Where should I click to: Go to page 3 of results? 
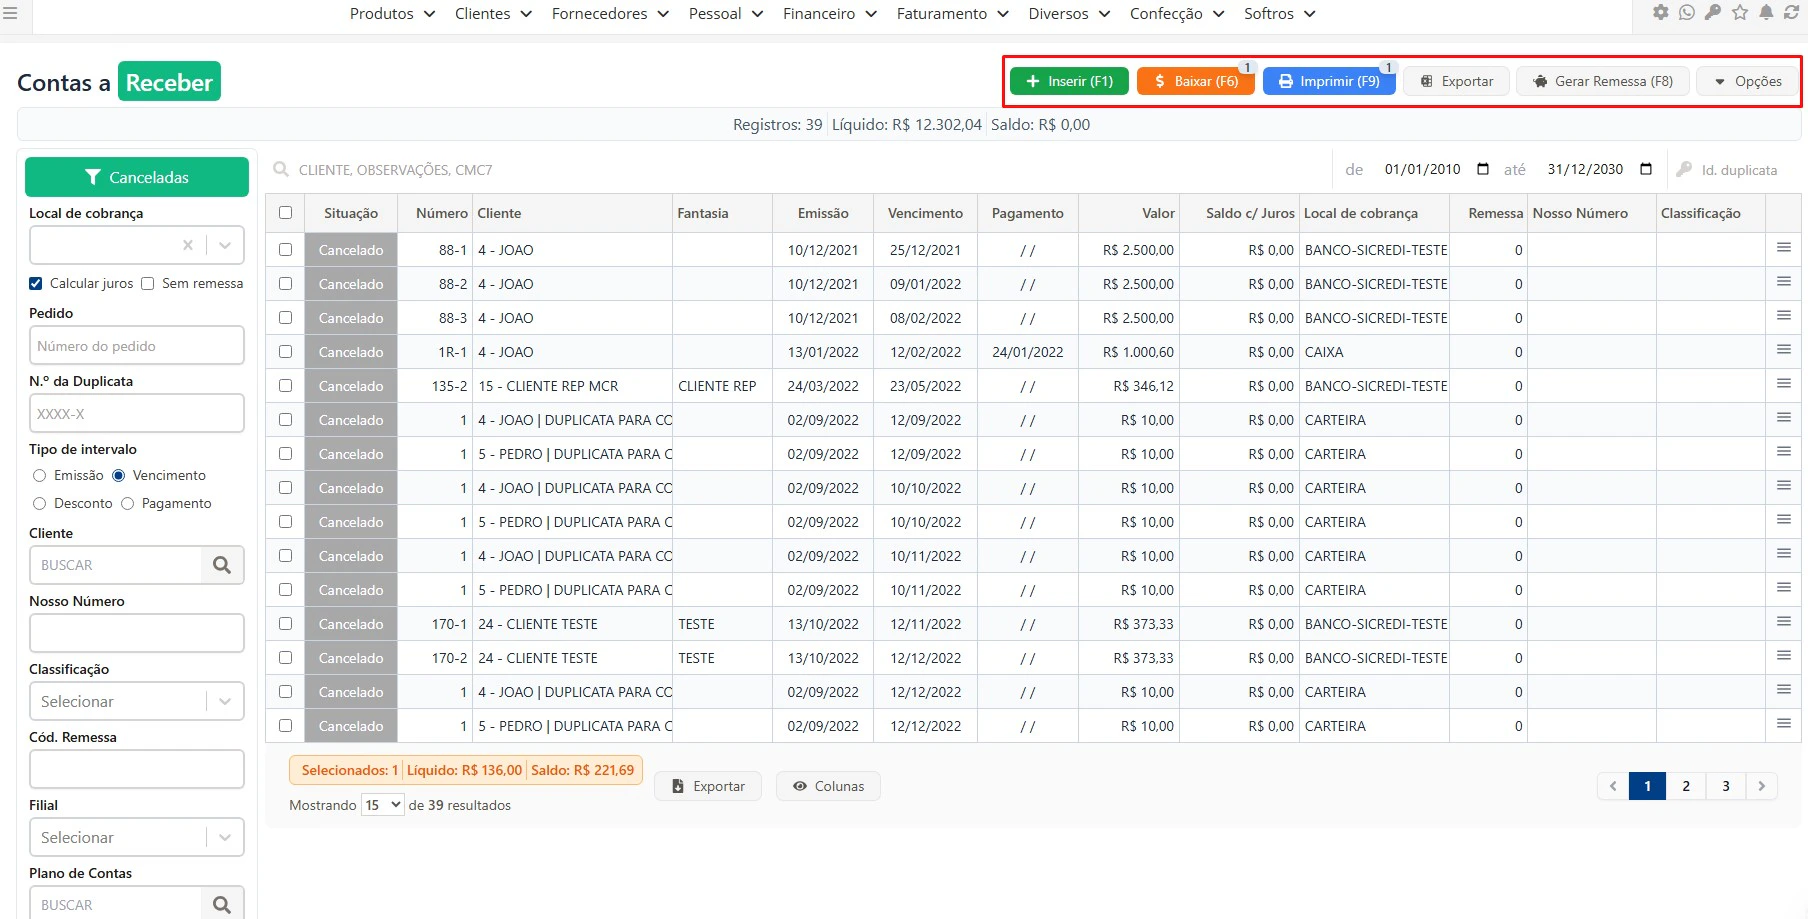point(1726,786)
